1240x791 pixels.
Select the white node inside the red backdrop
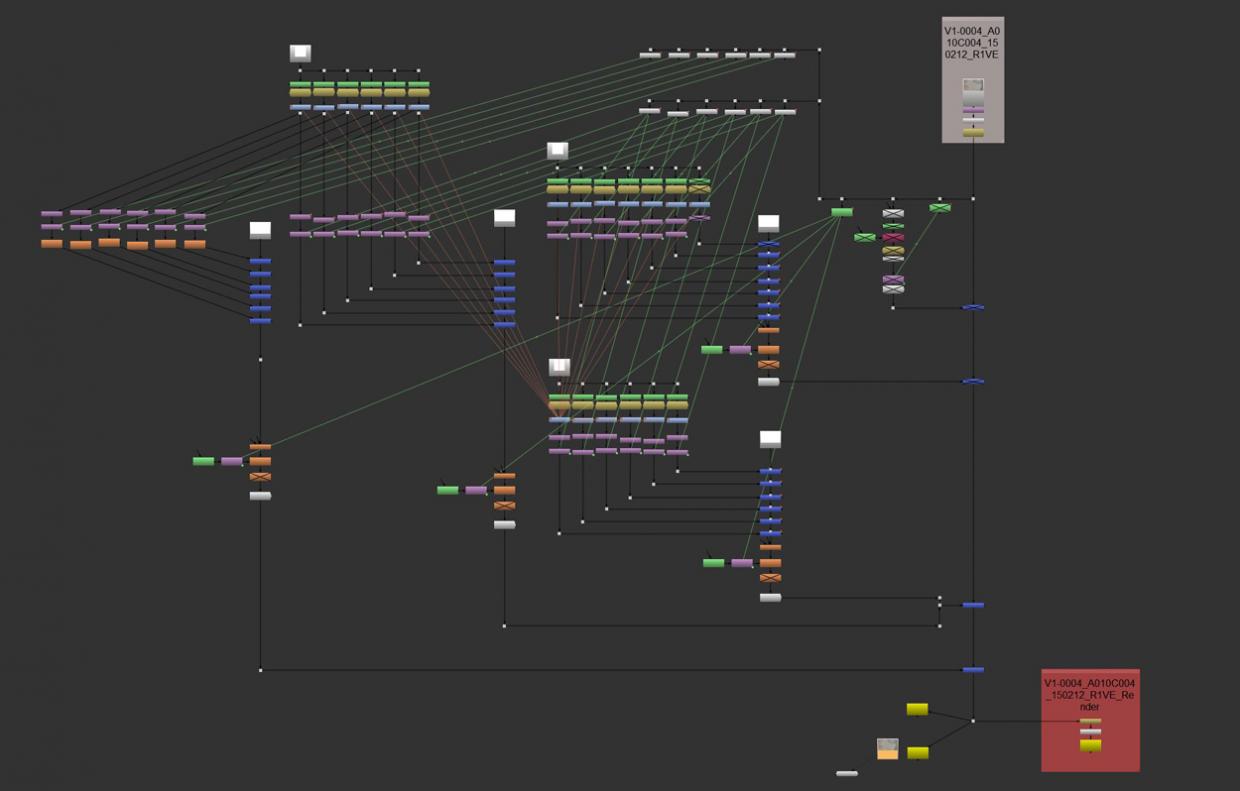[x=1090, y=732]
